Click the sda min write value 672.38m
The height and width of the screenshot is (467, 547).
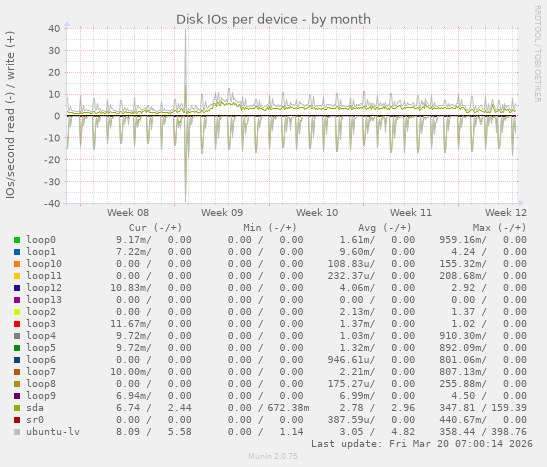click(x=288, y=408)
